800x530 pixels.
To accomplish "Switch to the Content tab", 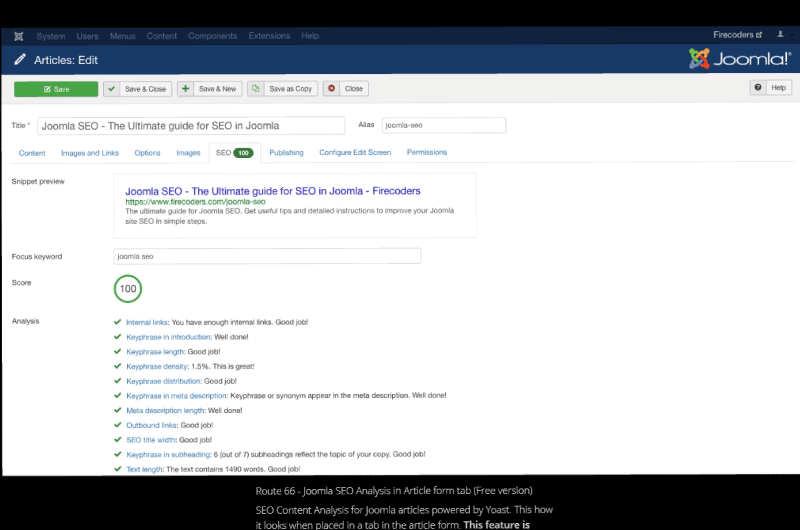I will [x=32, y=153].
